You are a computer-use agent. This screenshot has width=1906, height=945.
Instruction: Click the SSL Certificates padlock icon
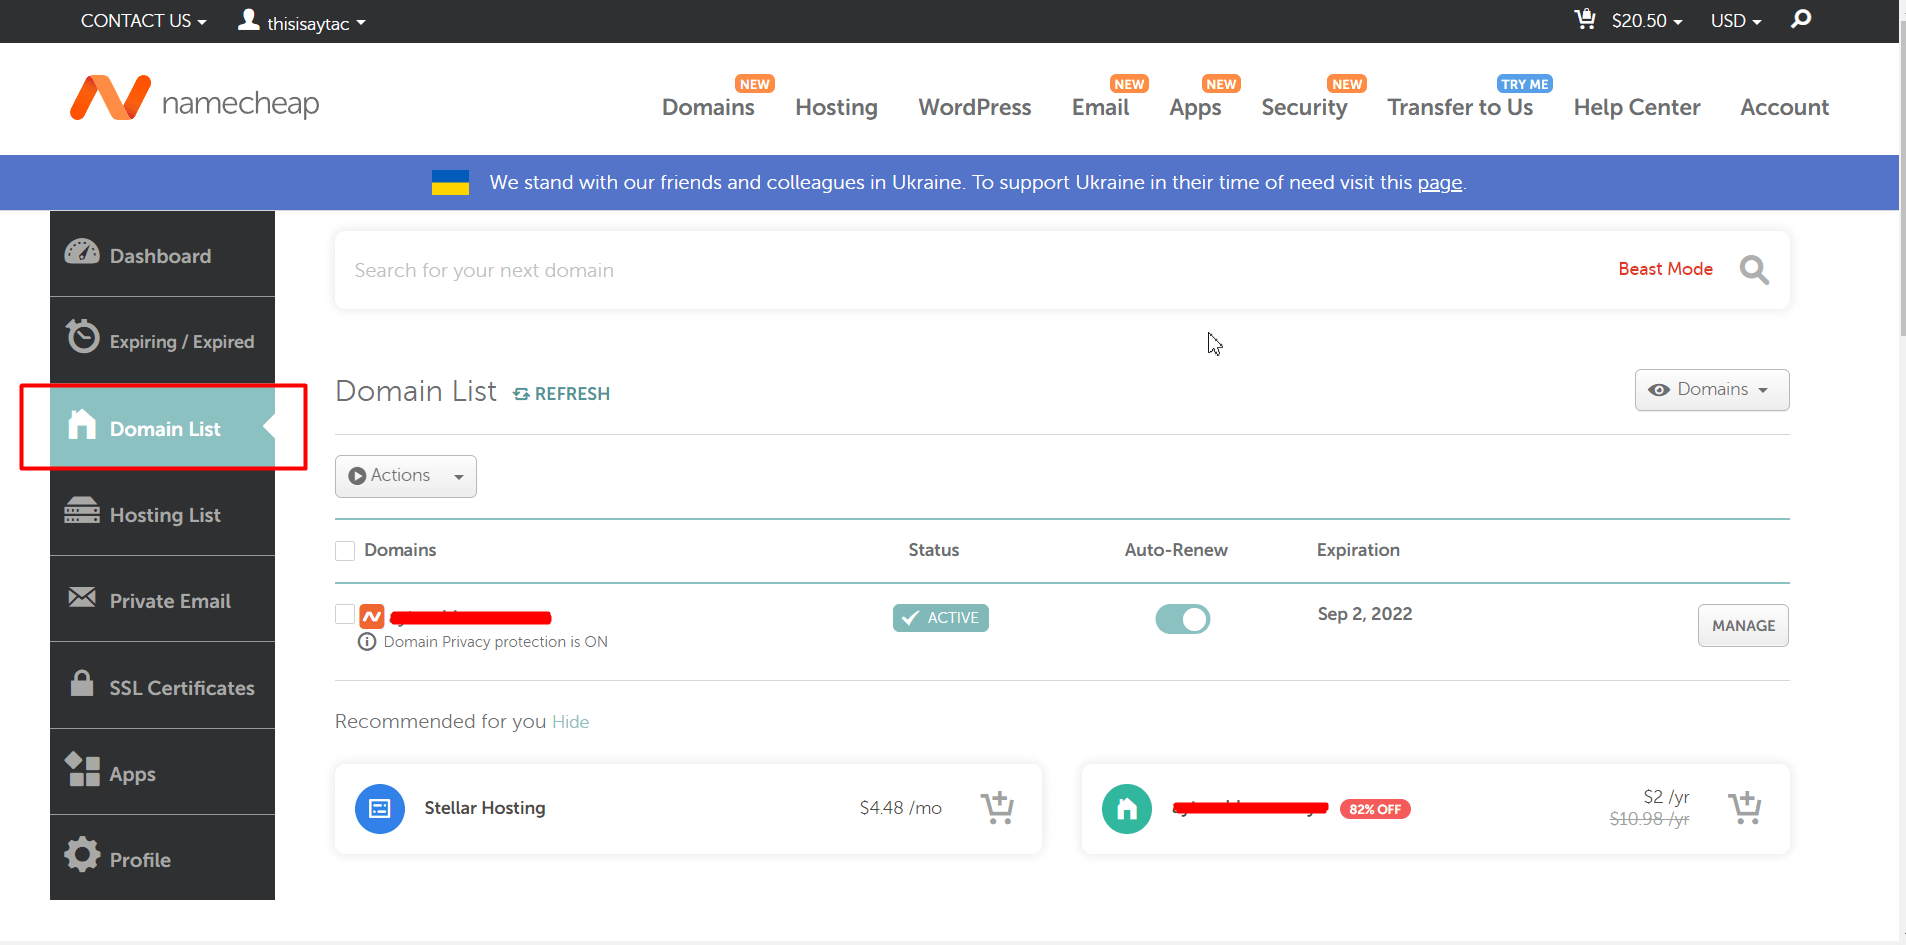tap(82, 683)
